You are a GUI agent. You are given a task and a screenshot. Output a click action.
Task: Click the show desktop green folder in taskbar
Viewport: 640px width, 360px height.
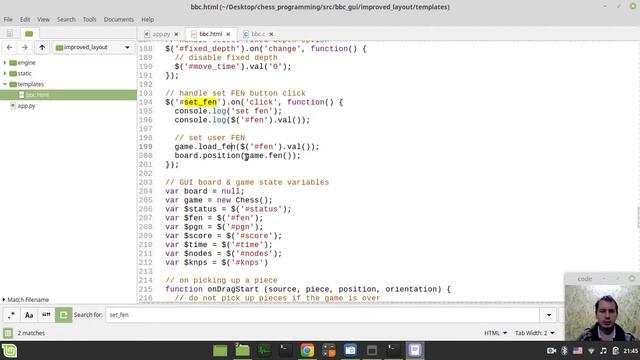tap(220, 351)
